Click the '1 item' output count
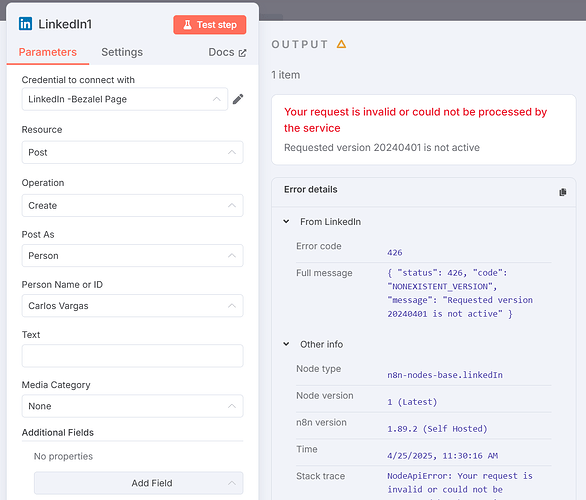 [286, 75]
